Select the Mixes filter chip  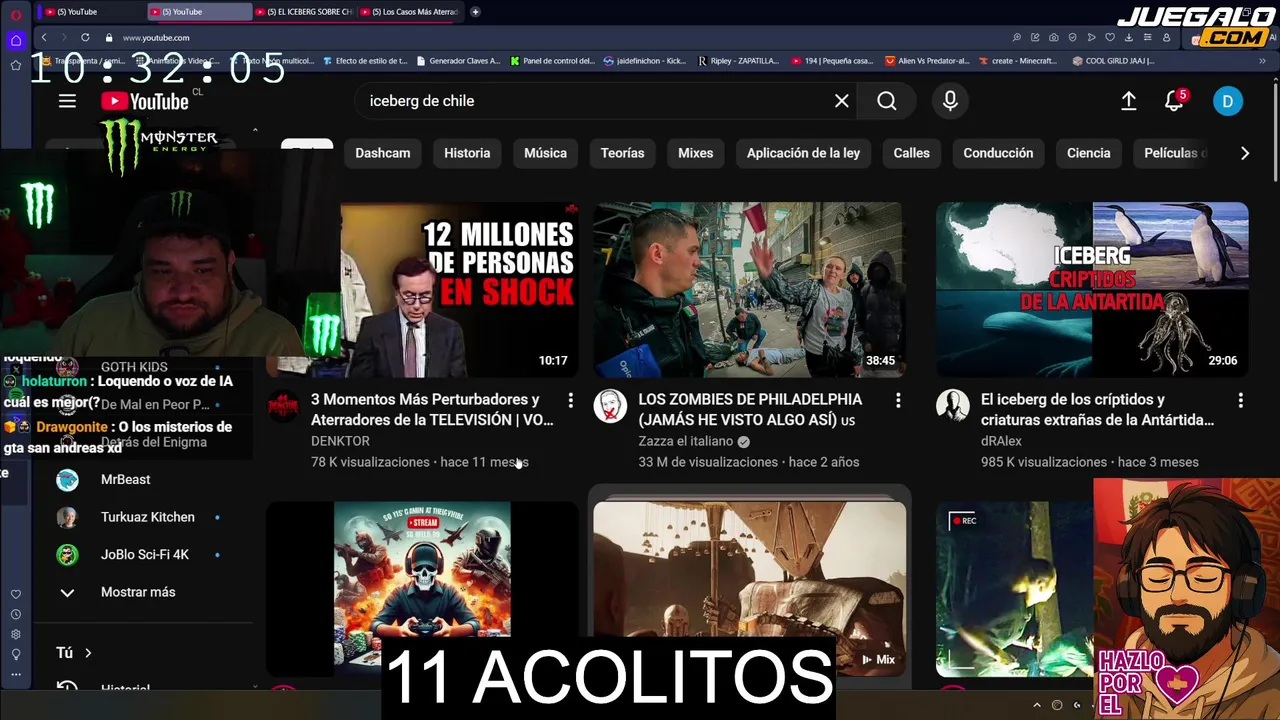click(695, 153)
